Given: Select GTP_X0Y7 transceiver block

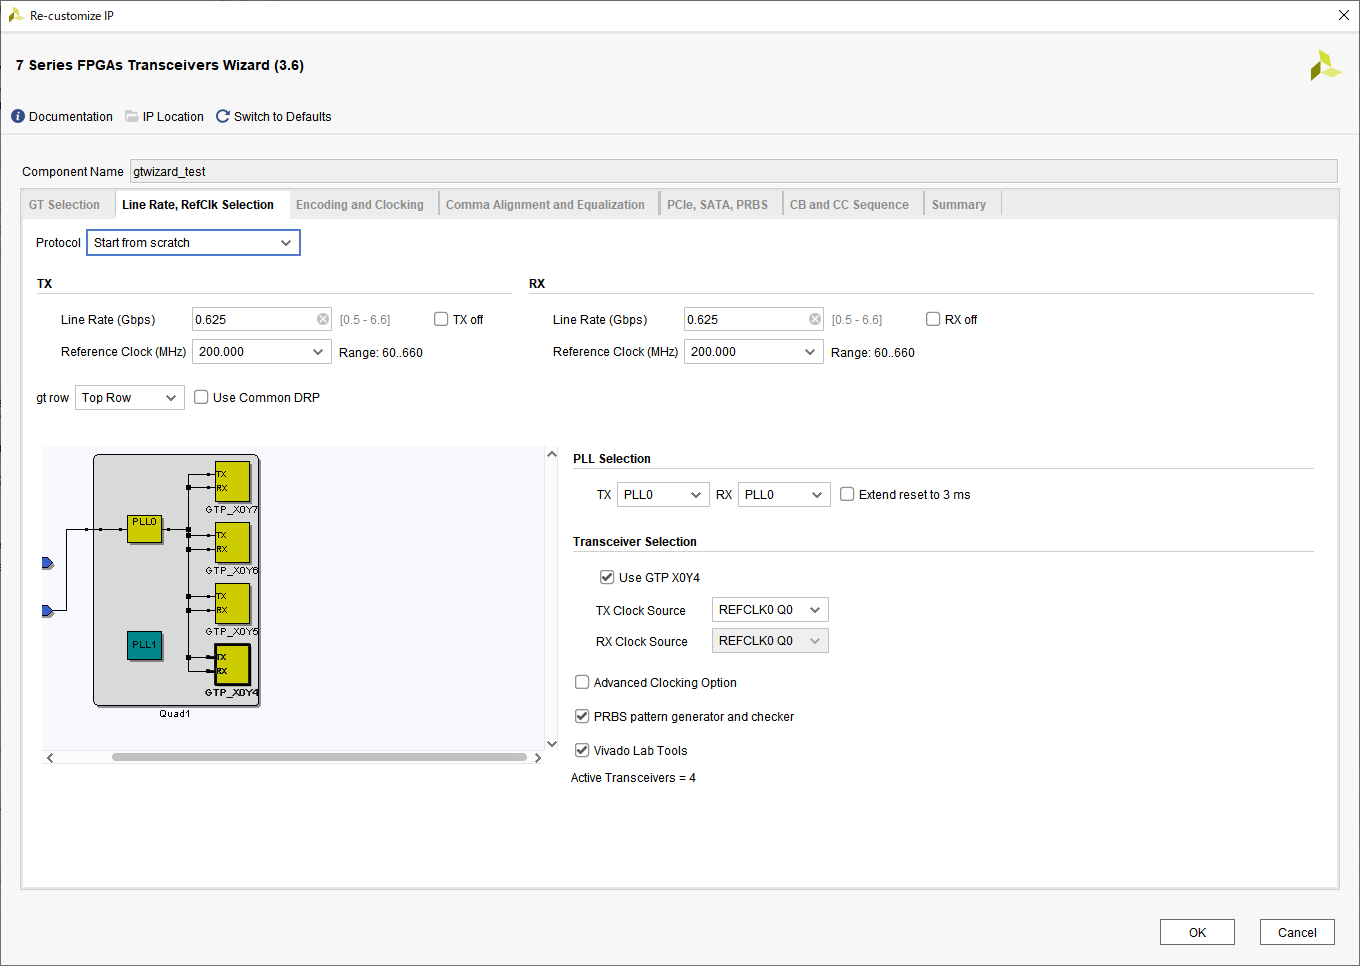Looking at the screenshot, I should click(233, 482).
